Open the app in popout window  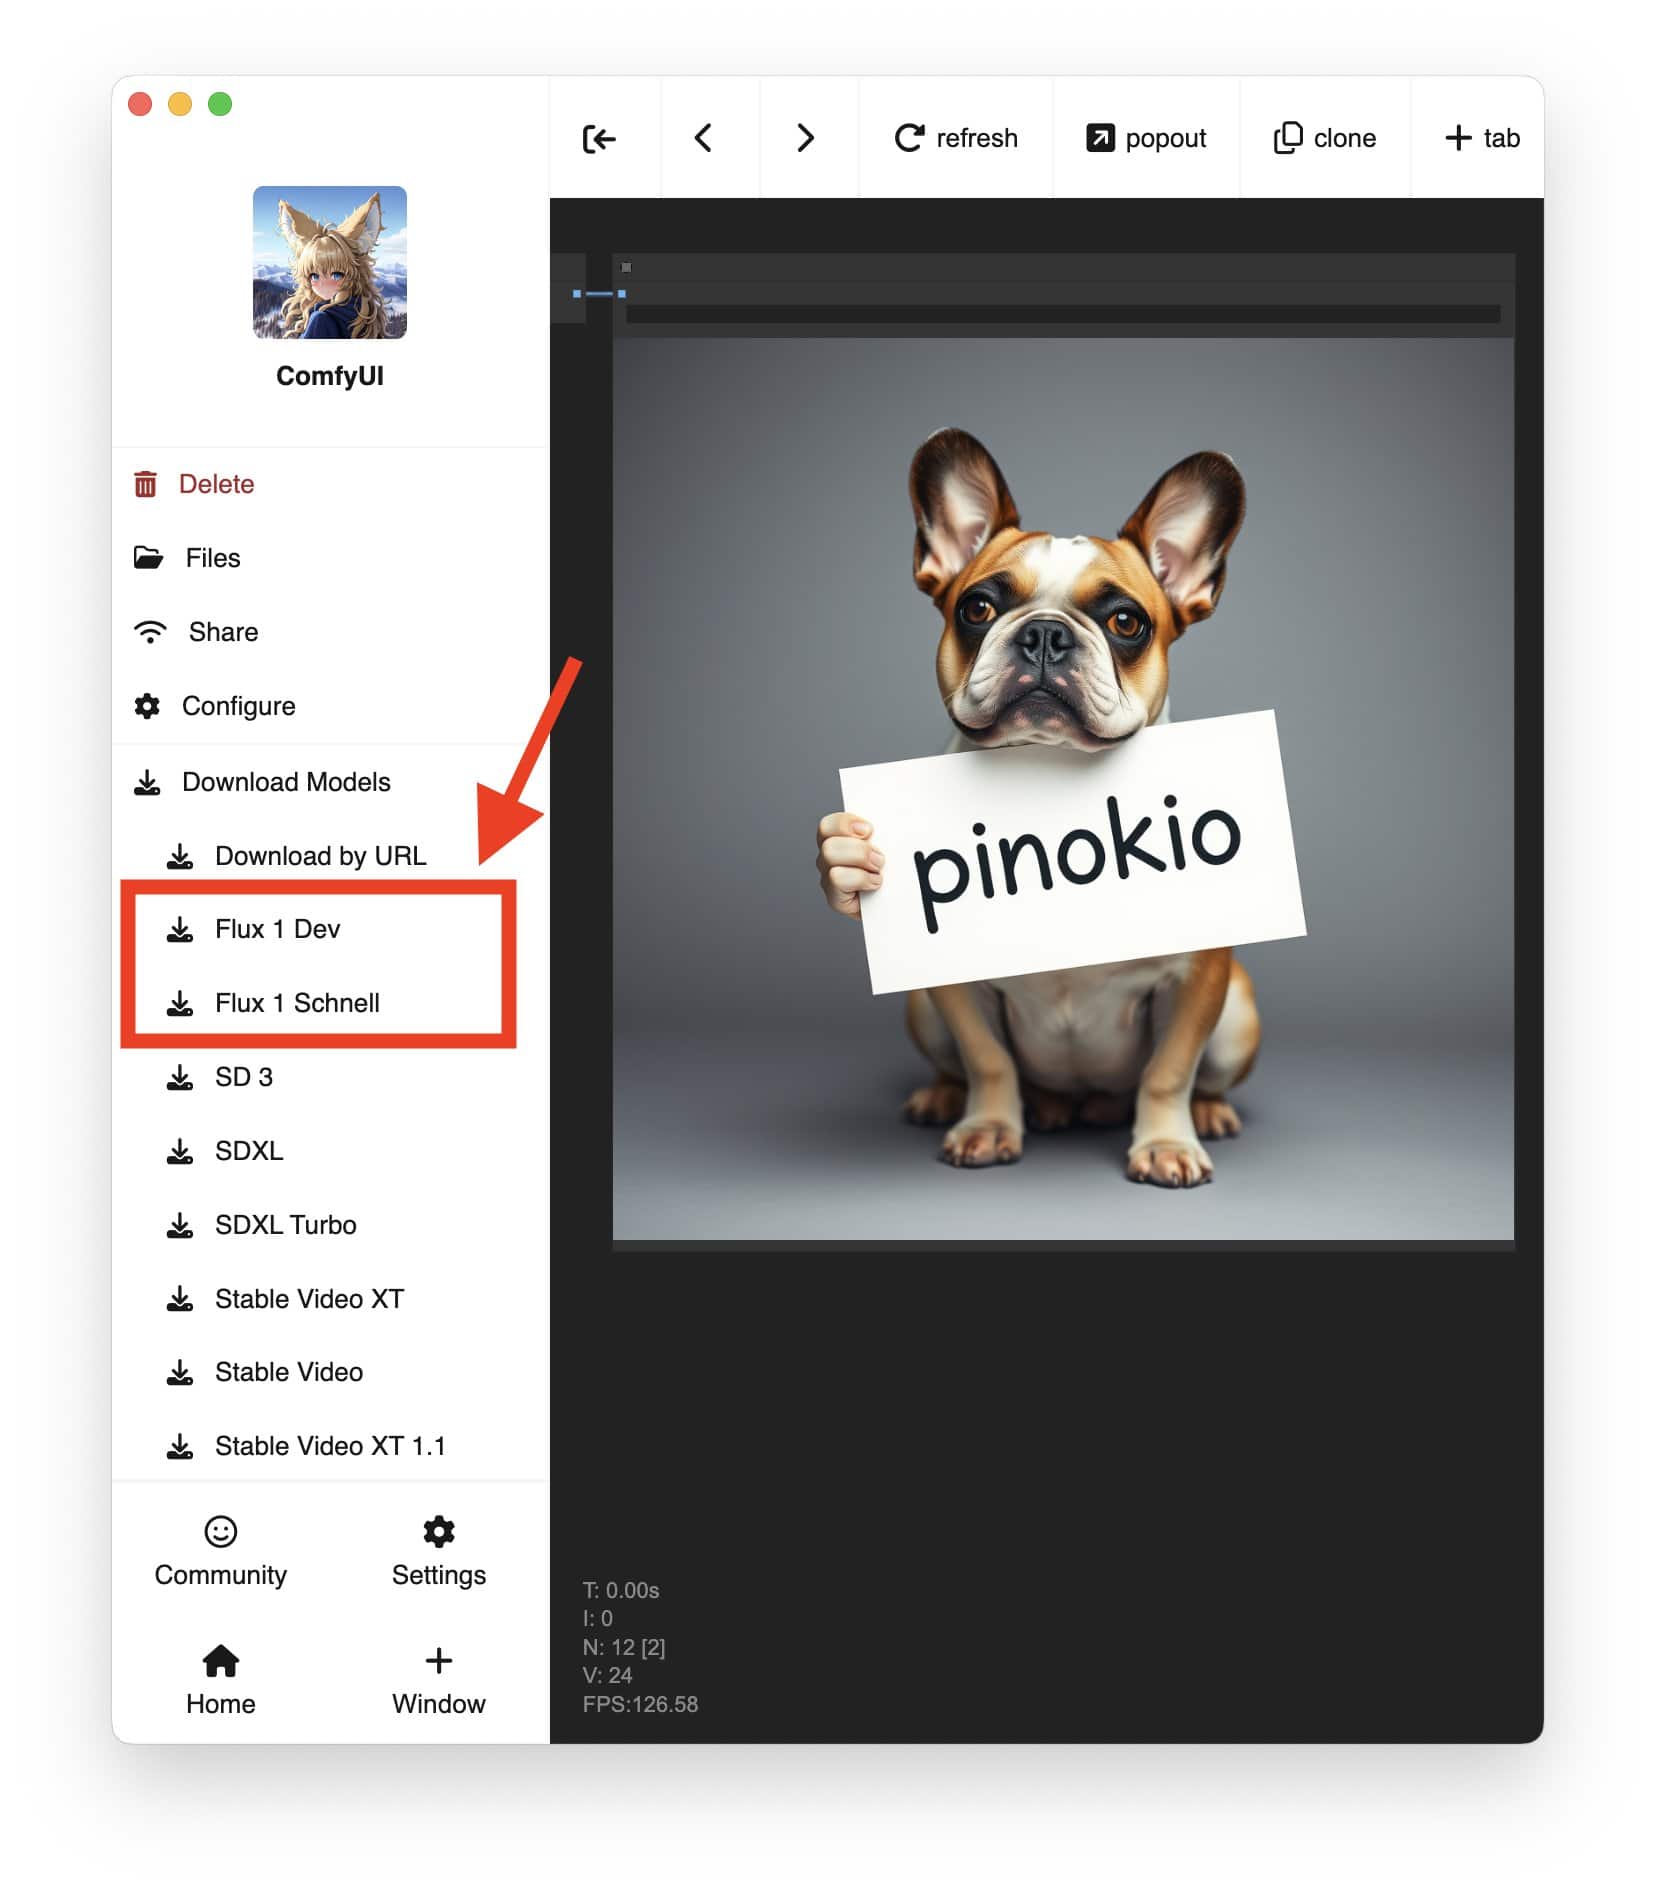pos(1146,138)
